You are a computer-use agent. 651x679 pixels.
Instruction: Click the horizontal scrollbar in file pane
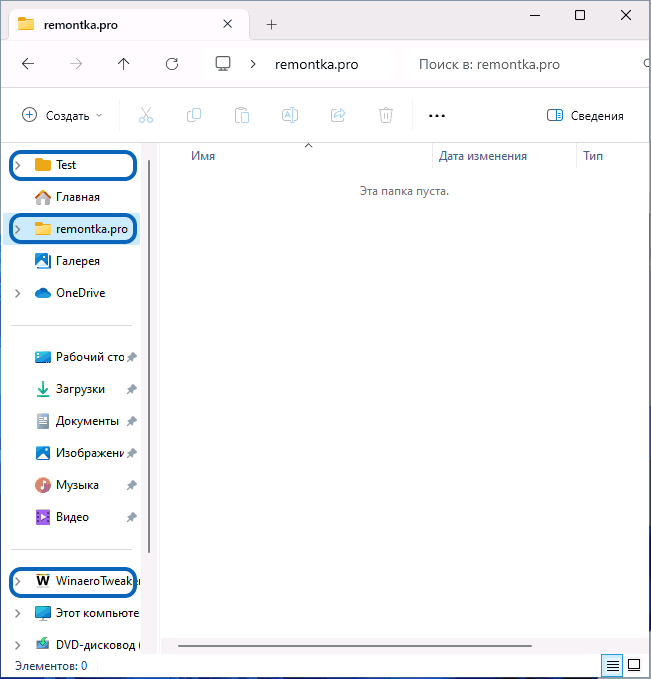click(355, 646)
